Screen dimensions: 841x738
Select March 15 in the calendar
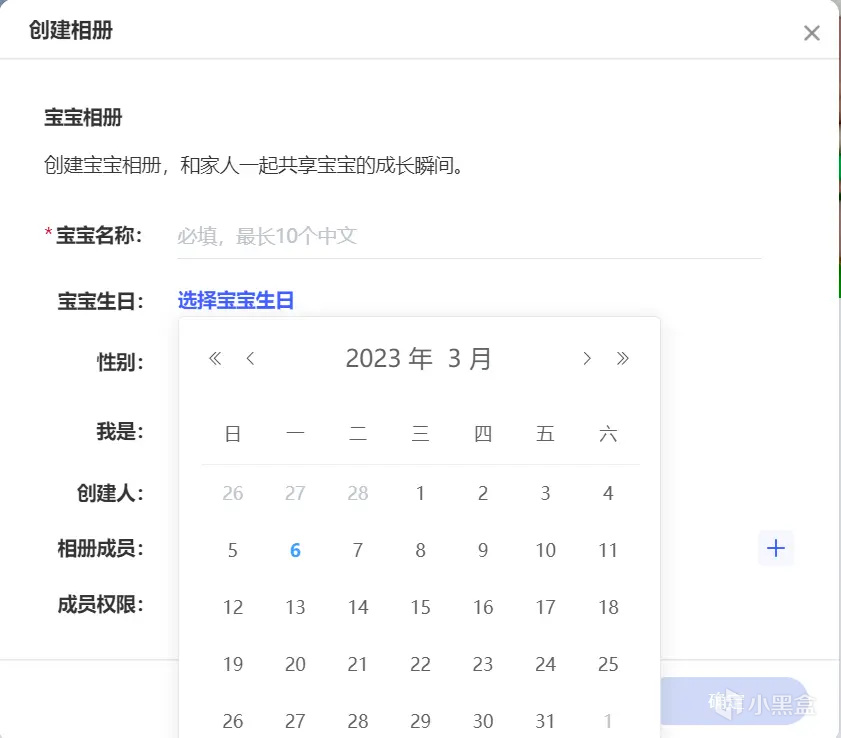pyautogui.click(x=420, y=607)
